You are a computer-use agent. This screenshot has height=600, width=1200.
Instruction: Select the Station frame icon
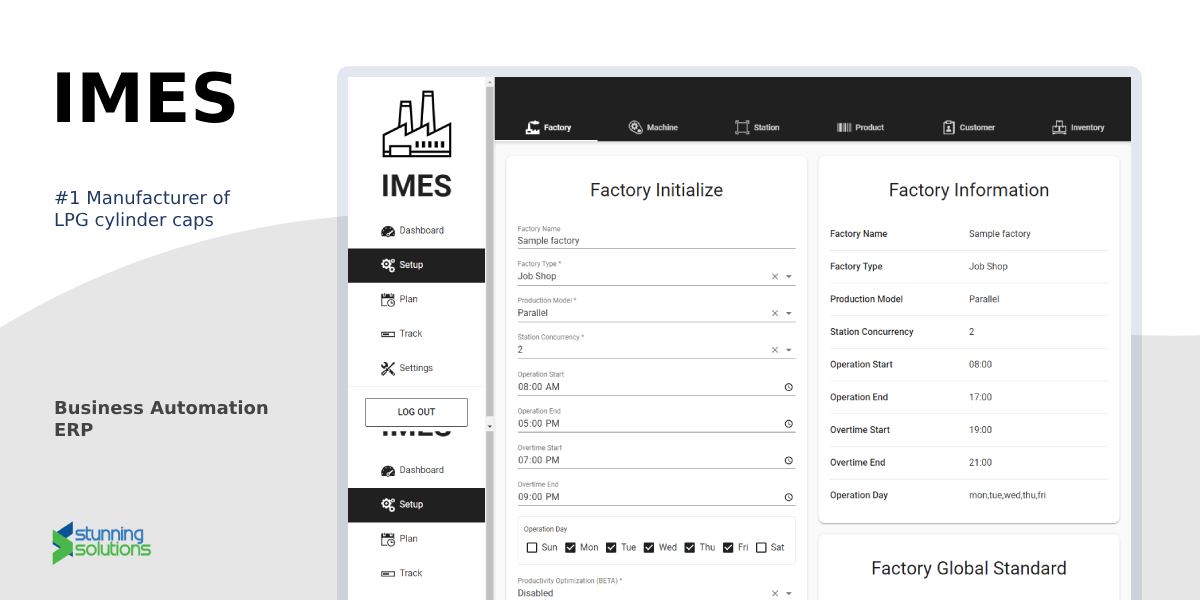tap(742, 127)
